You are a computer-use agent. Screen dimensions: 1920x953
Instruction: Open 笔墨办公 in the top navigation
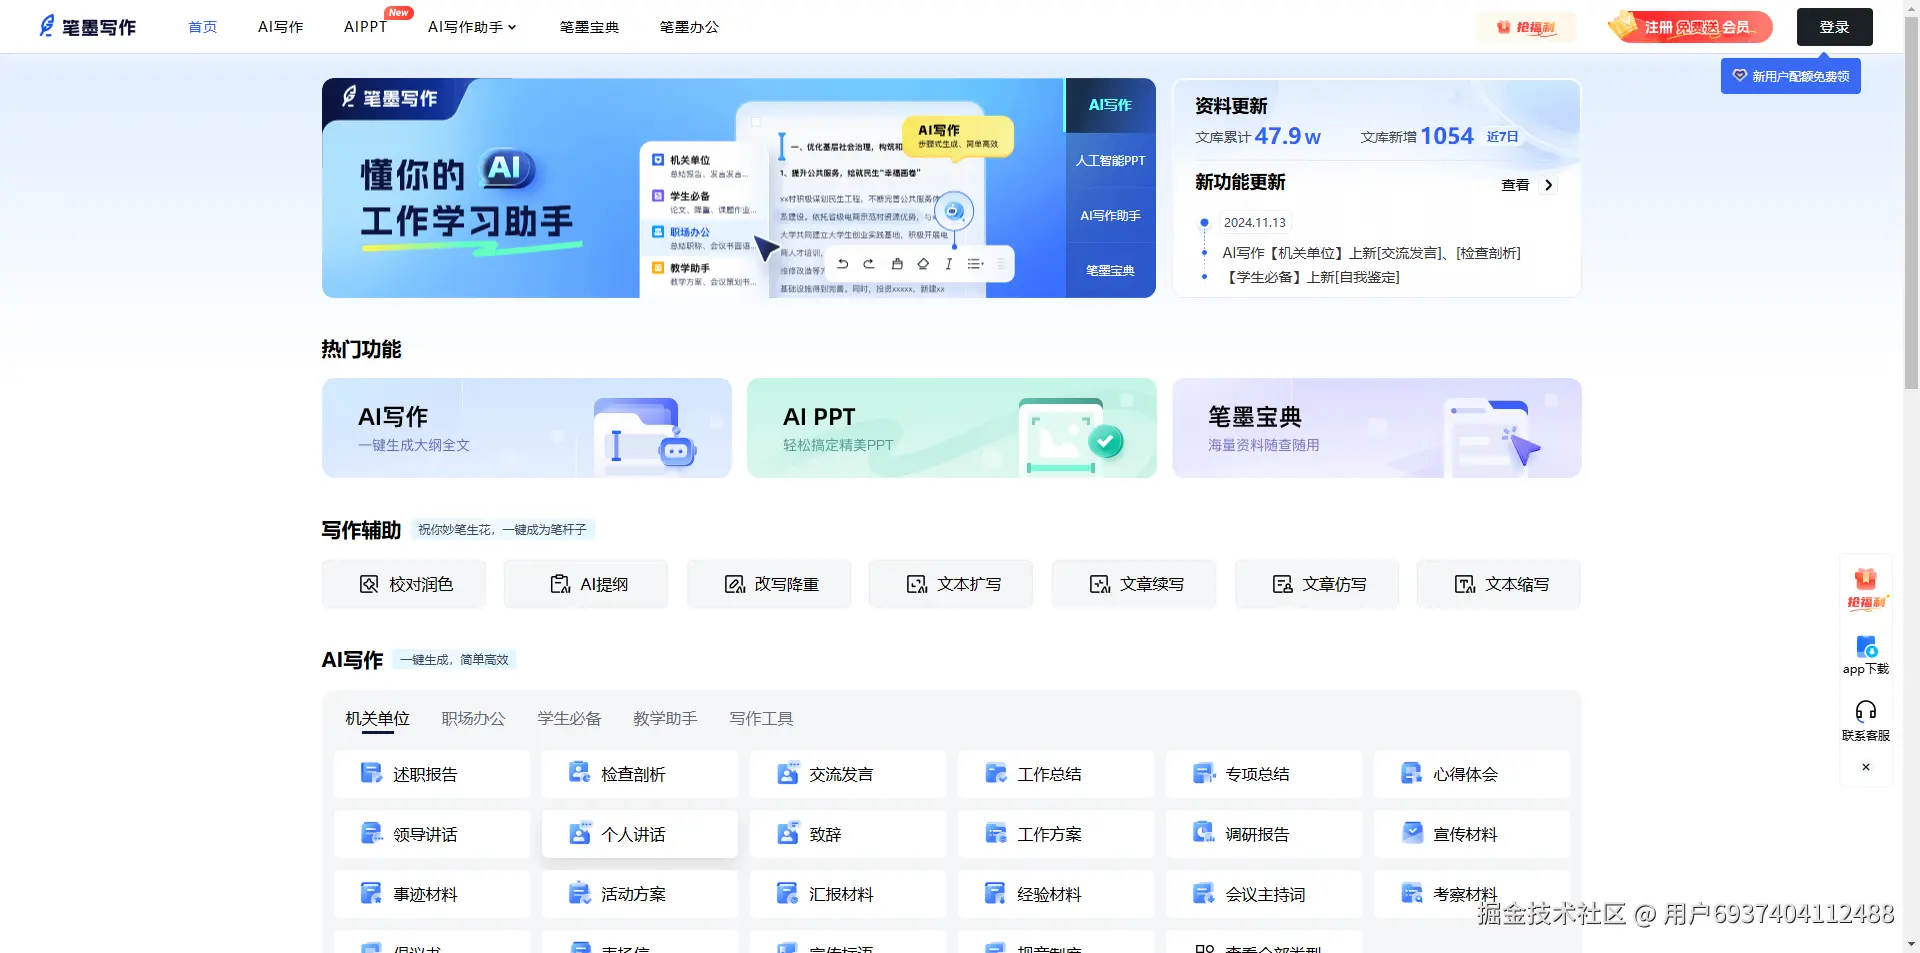(689, 27)
